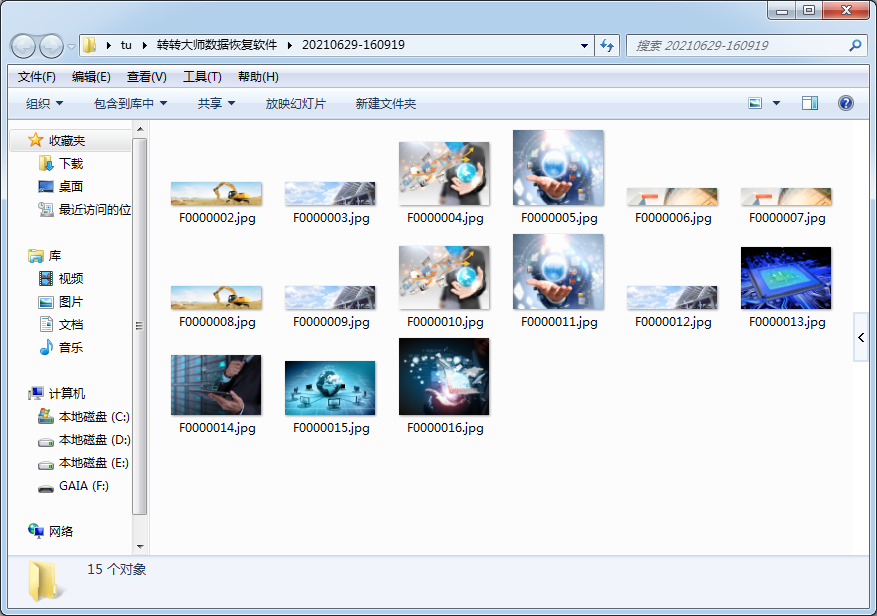
Task: Click the change view icon in toolbar
Action: (x=756, y=103)
